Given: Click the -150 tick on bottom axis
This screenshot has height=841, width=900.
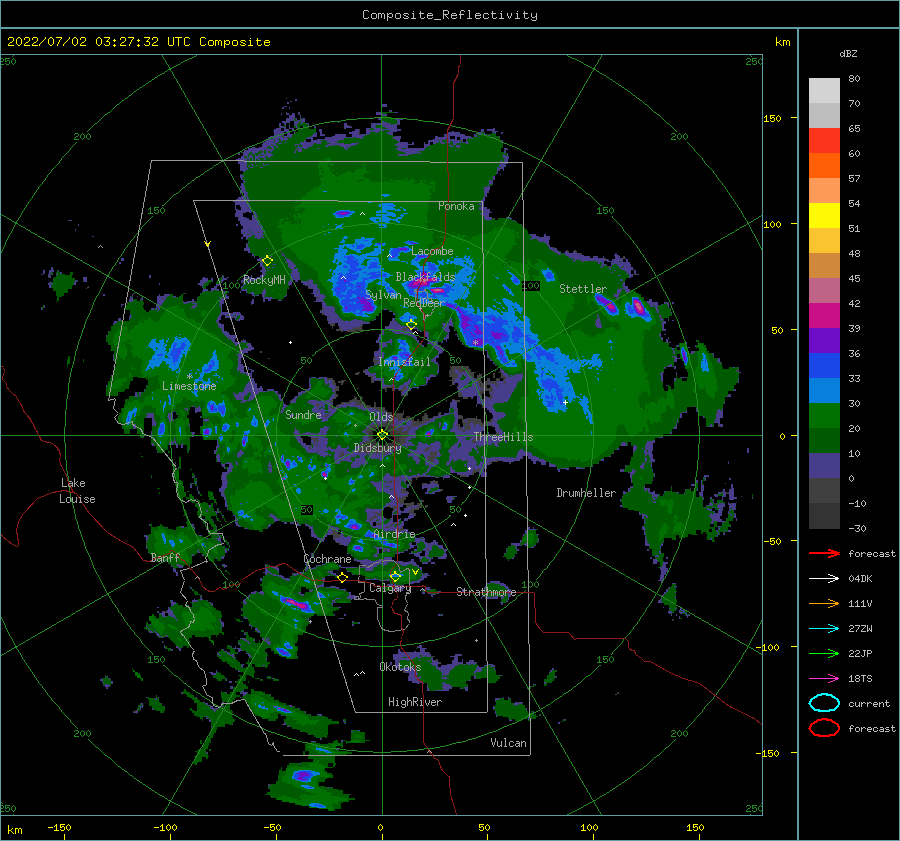Looking at the screenshot, I should point(59,827).
